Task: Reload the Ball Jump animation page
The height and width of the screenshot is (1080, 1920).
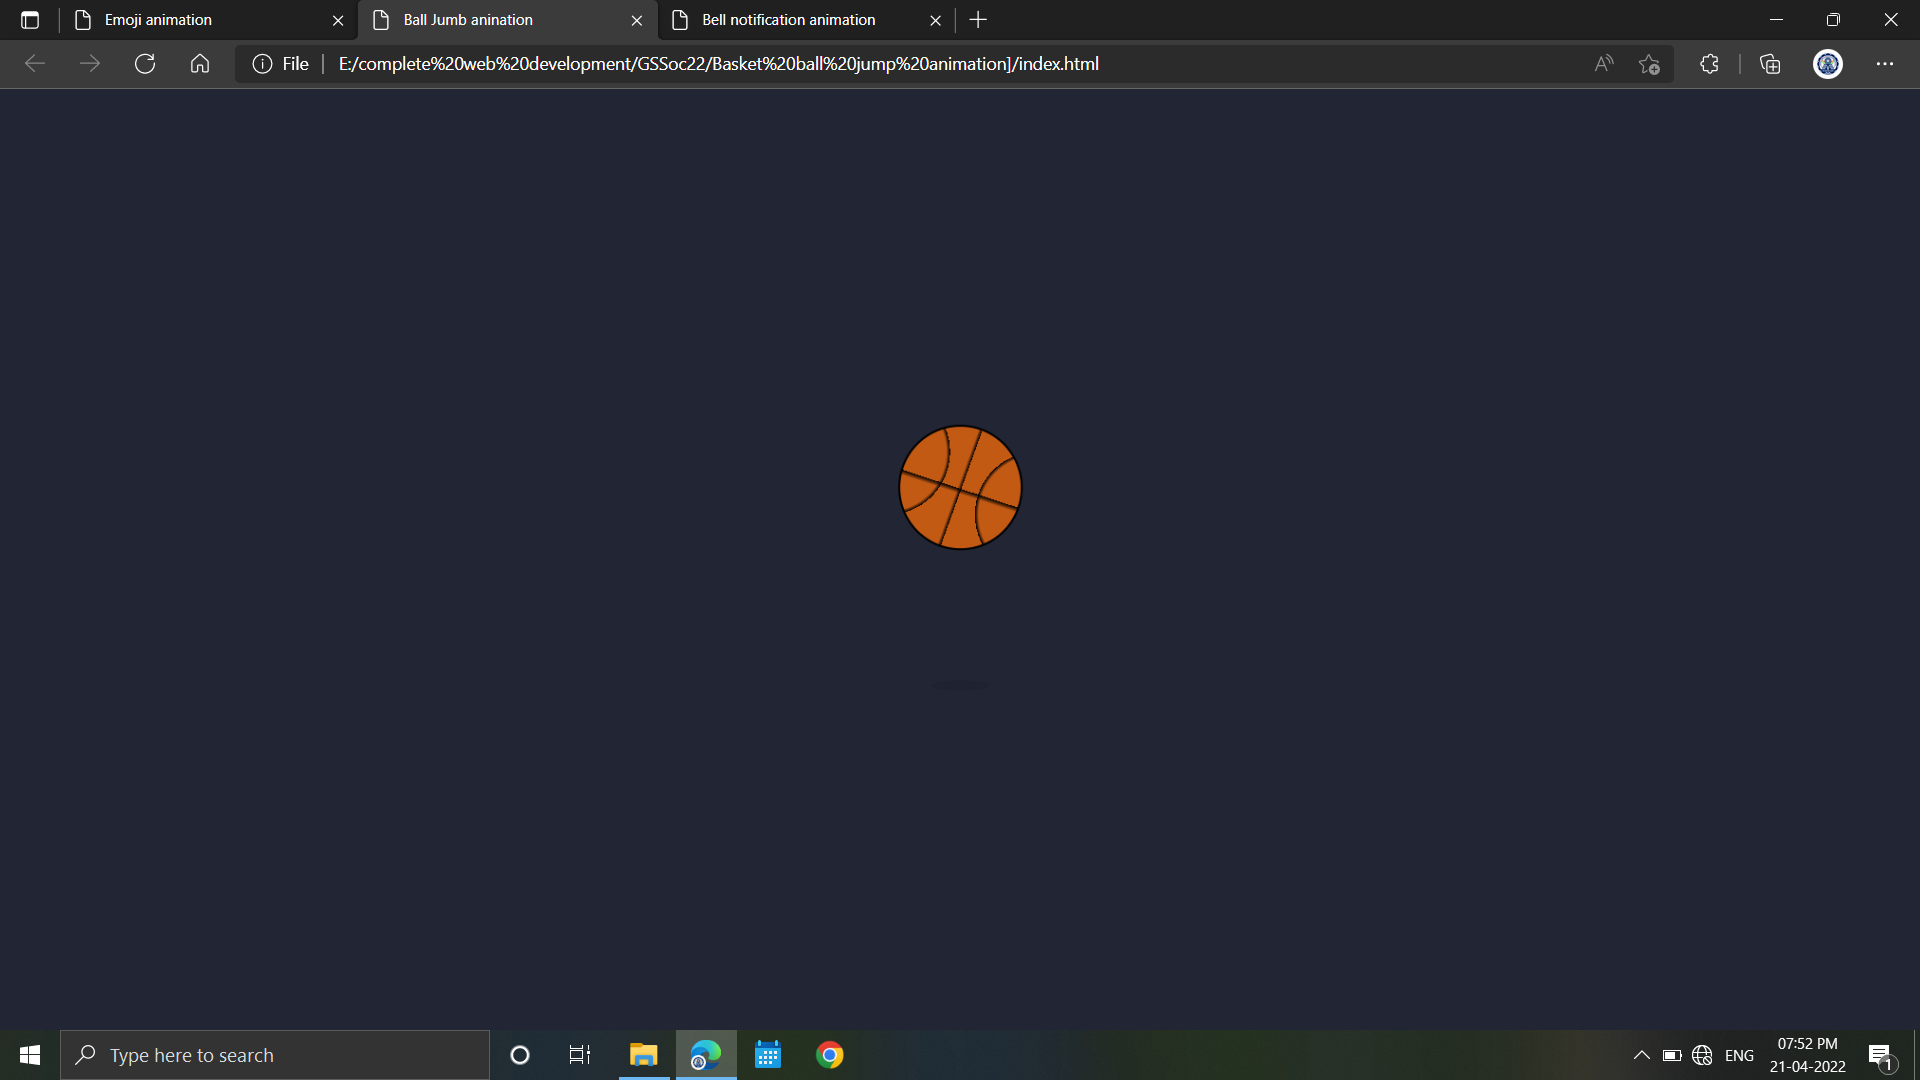Action: coord(145,63)
